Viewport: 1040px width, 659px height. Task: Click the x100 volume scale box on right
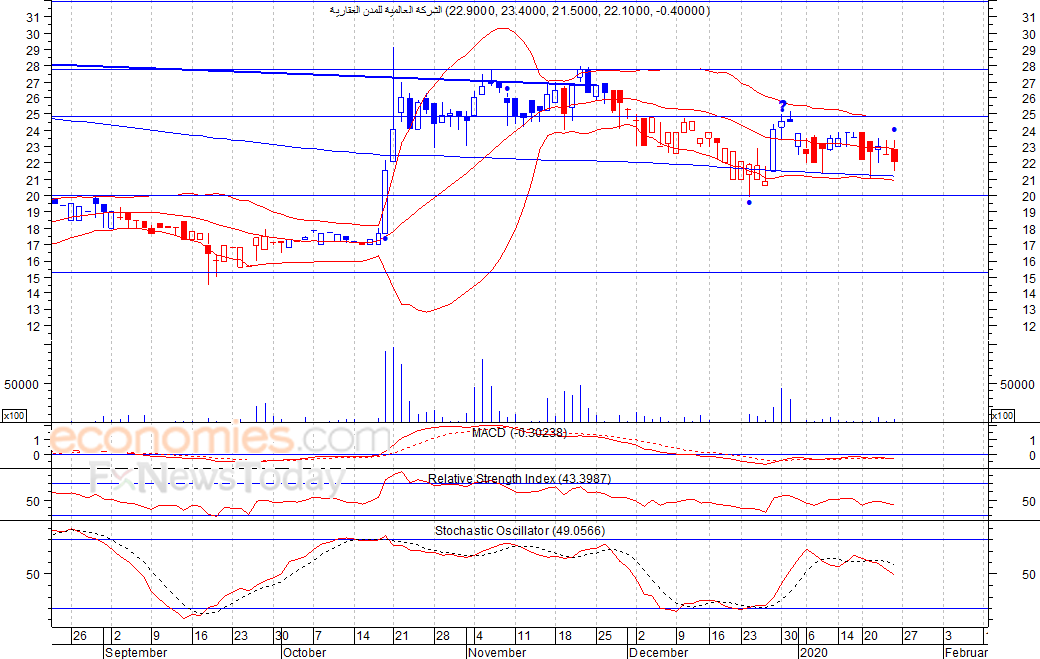pos(1002,416)
